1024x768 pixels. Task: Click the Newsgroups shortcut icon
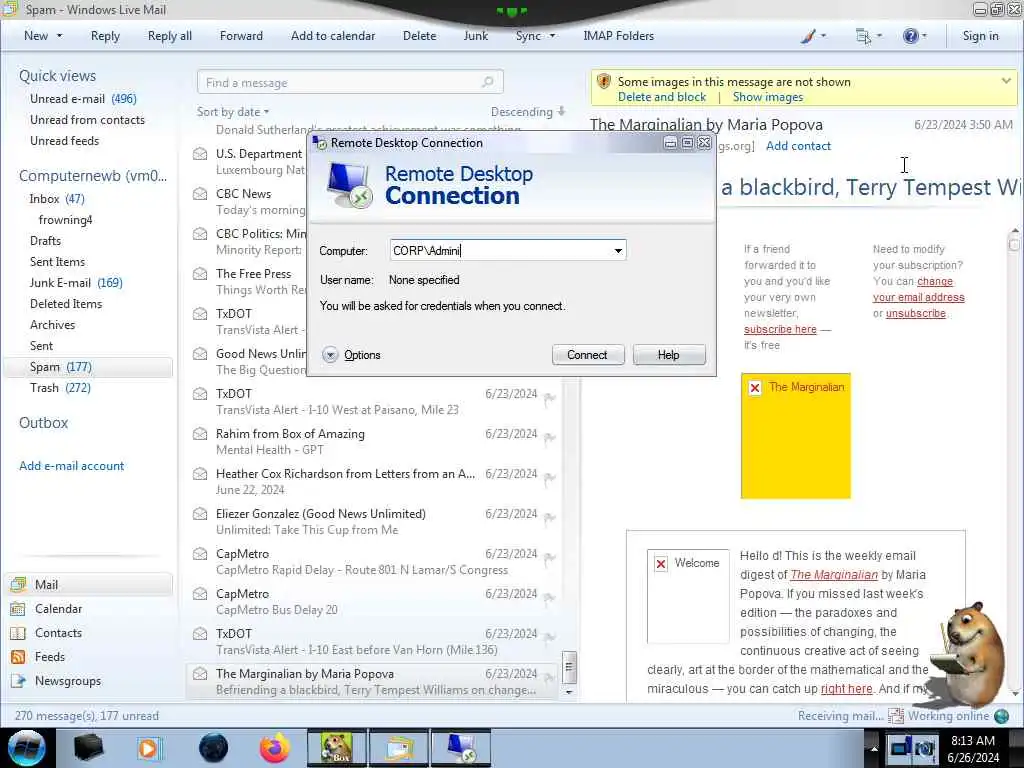pyautogui.click(x=18, y=681)
